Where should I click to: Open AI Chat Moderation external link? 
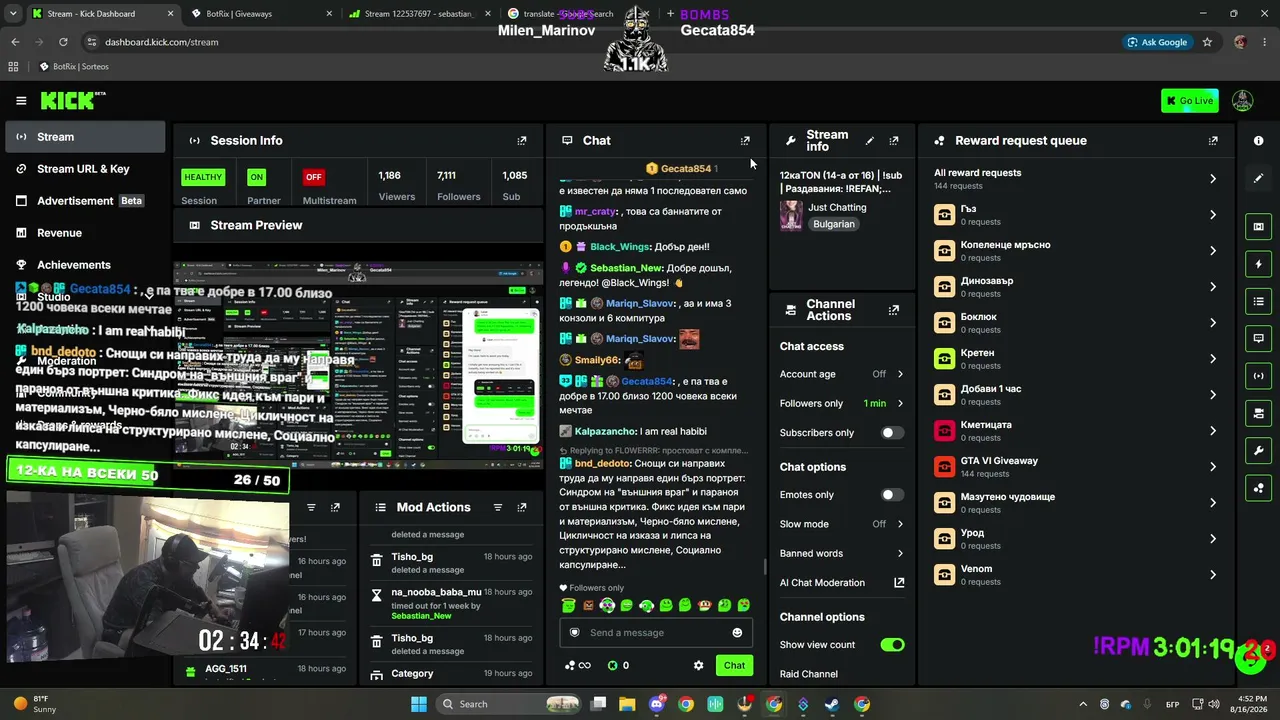[899, 583]
